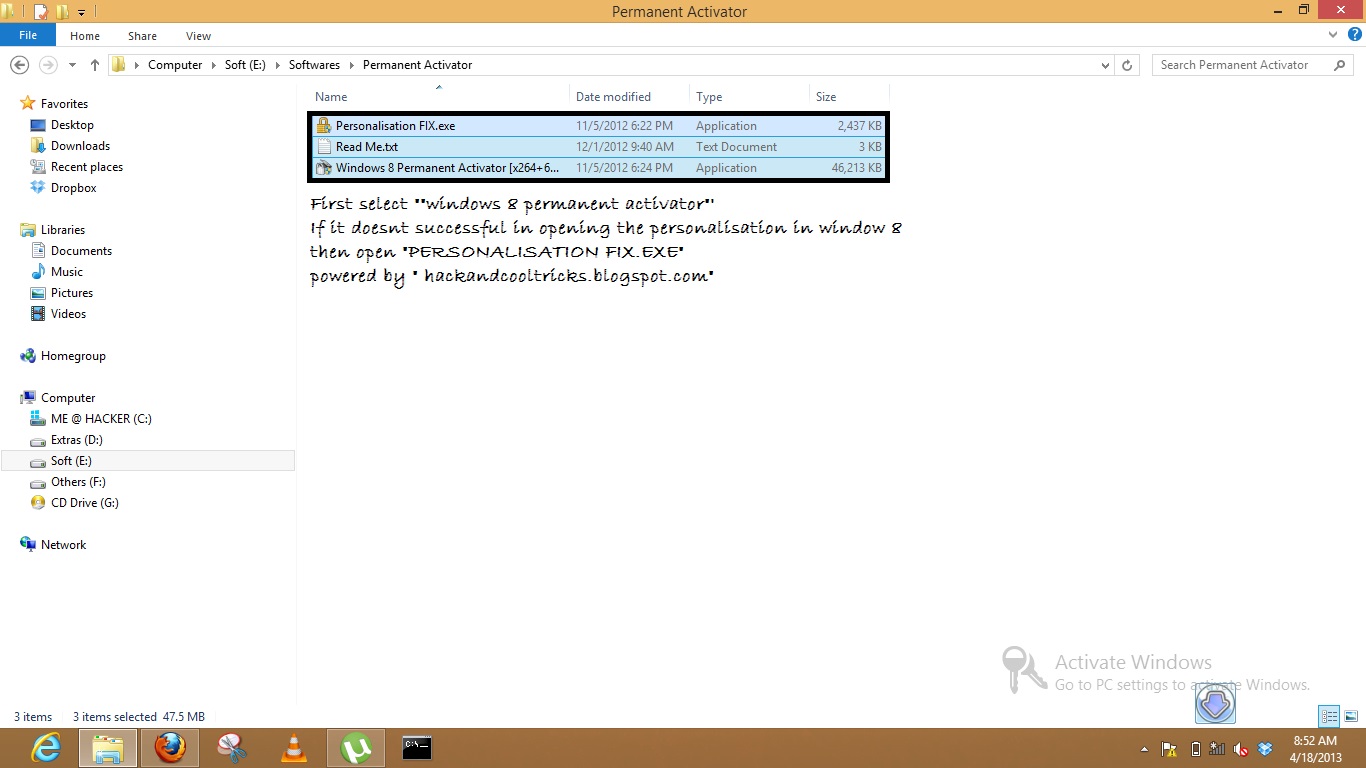Open Command Prompt from taskbar
Image resolution: width=1366 pixels, height=768 pixels.
click(417, 748)
